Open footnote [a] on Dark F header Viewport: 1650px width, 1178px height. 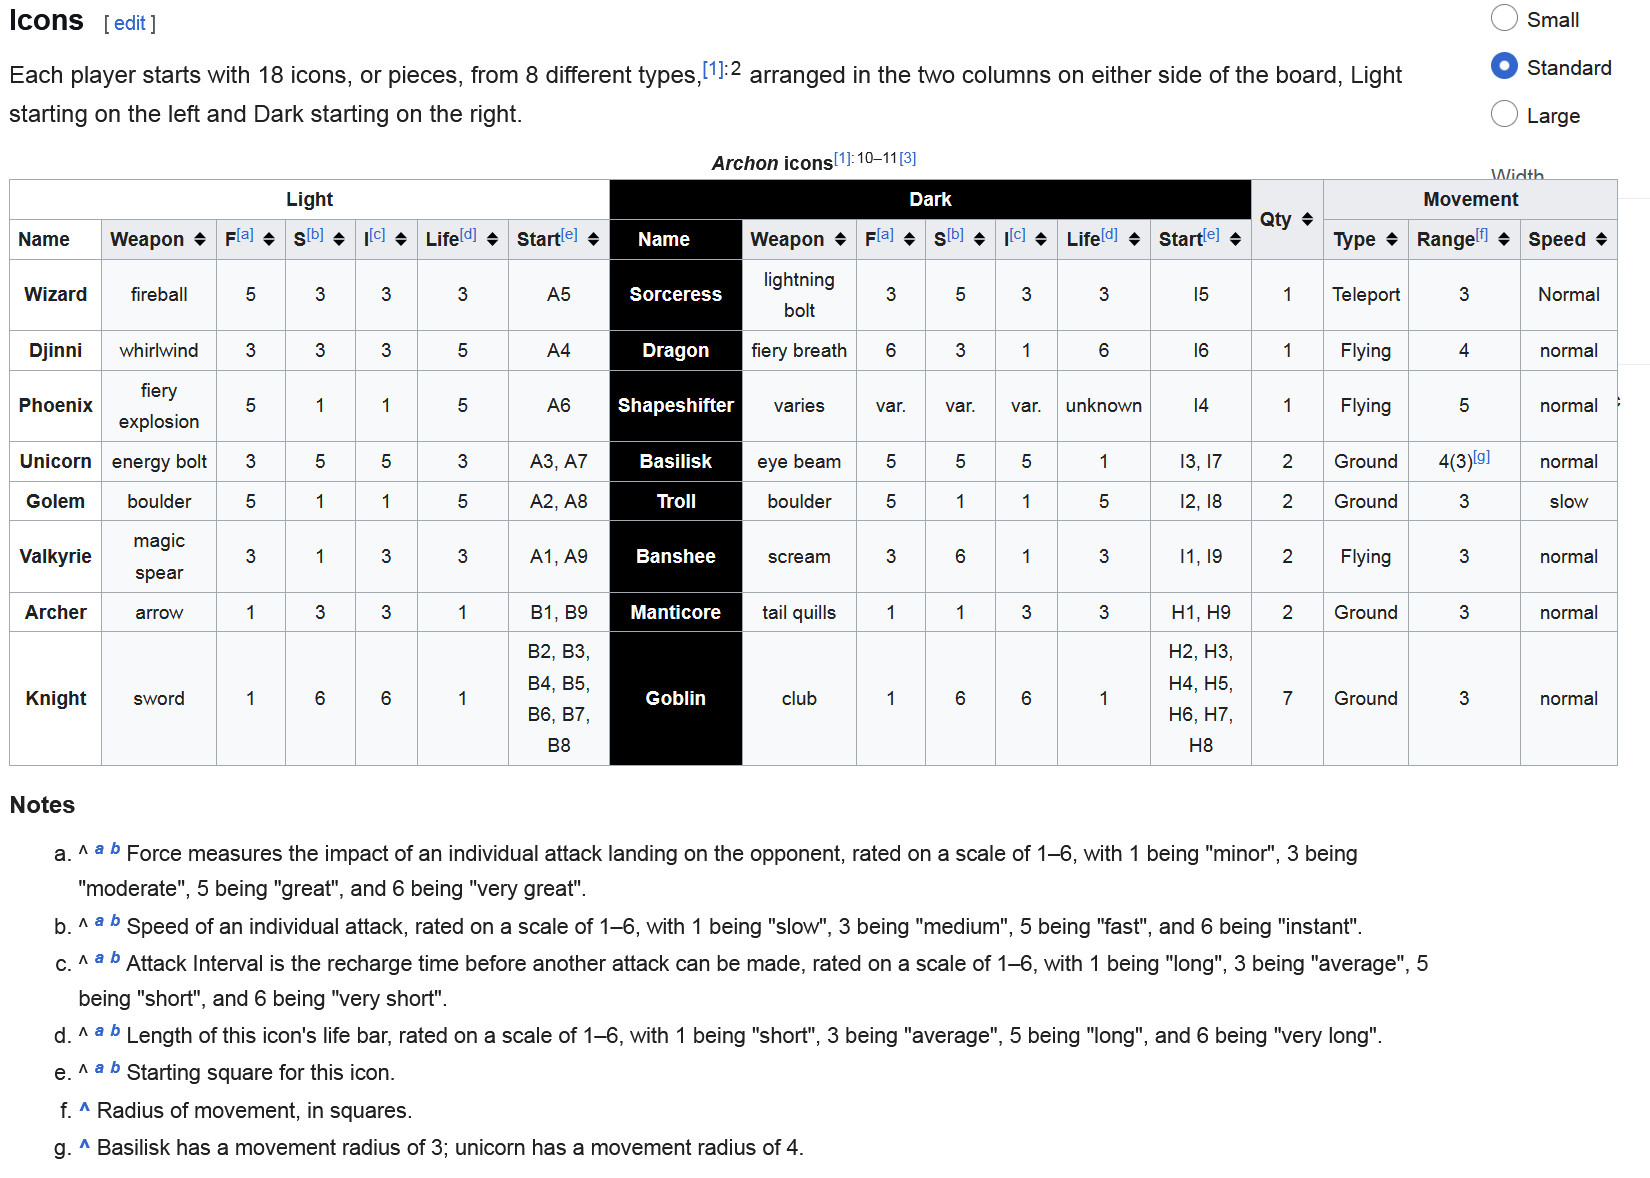(885, 234)
